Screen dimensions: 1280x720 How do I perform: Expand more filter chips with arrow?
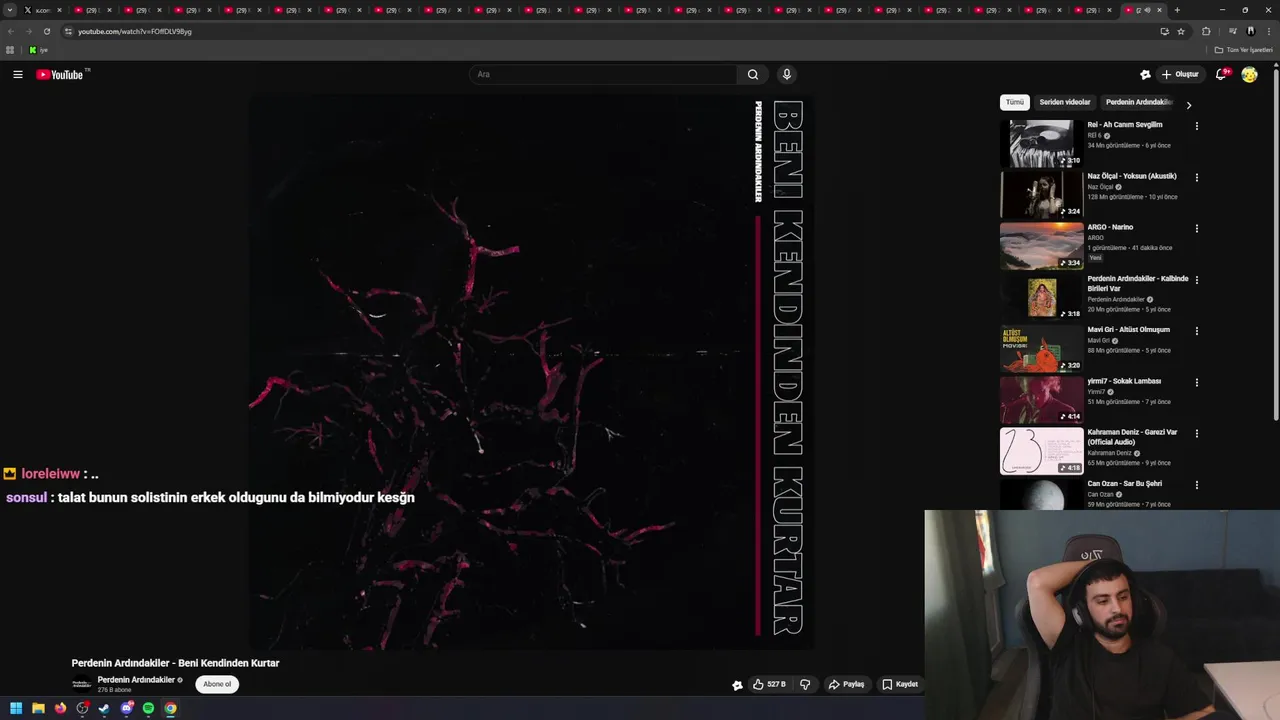coord(1188,104)
